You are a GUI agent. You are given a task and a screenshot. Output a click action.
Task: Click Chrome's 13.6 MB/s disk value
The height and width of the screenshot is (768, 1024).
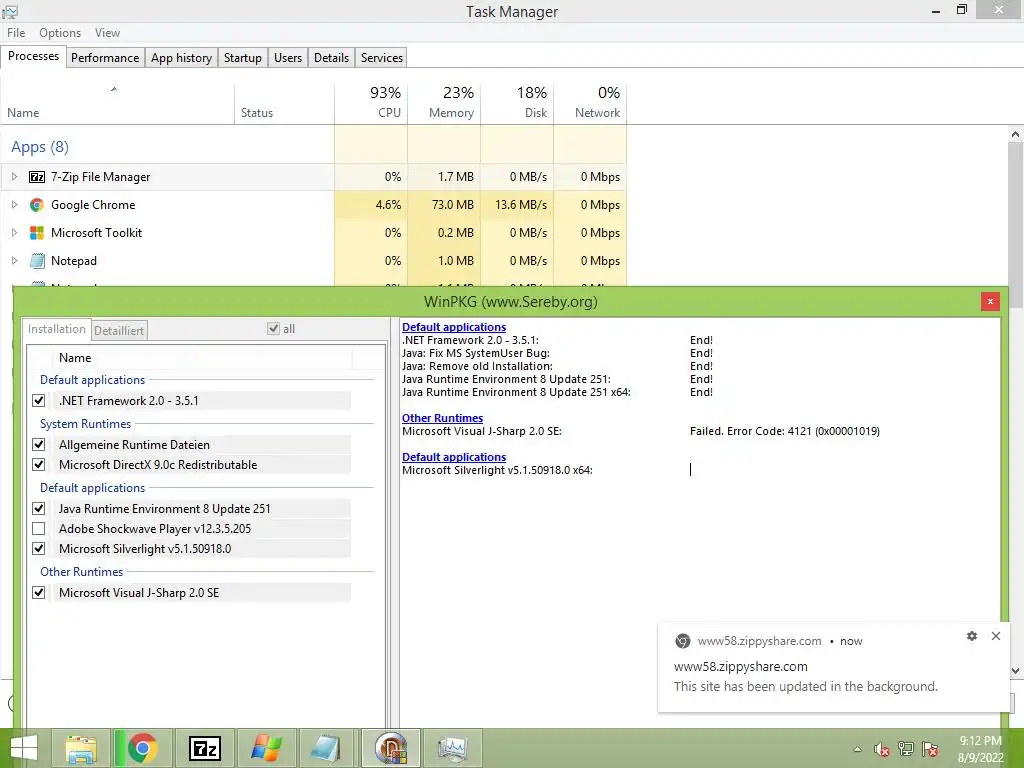click(520, 205)
